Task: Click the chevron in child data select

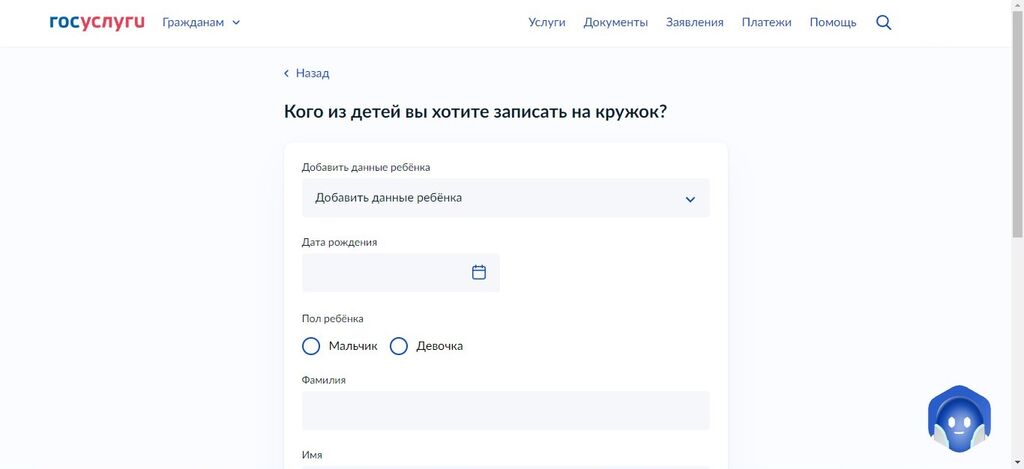Action: coord(690,199)
